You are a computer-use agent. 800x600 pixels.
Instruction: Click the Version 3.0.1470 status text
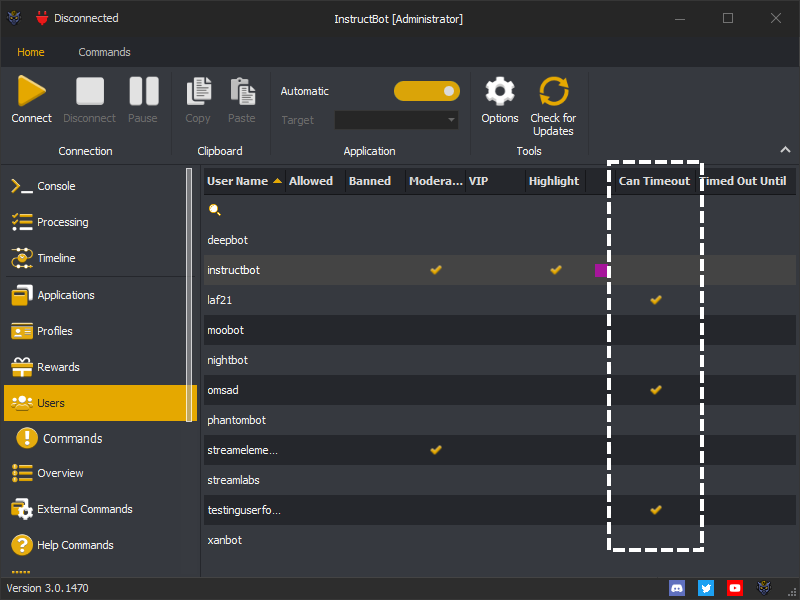click(x=47, y=588)
